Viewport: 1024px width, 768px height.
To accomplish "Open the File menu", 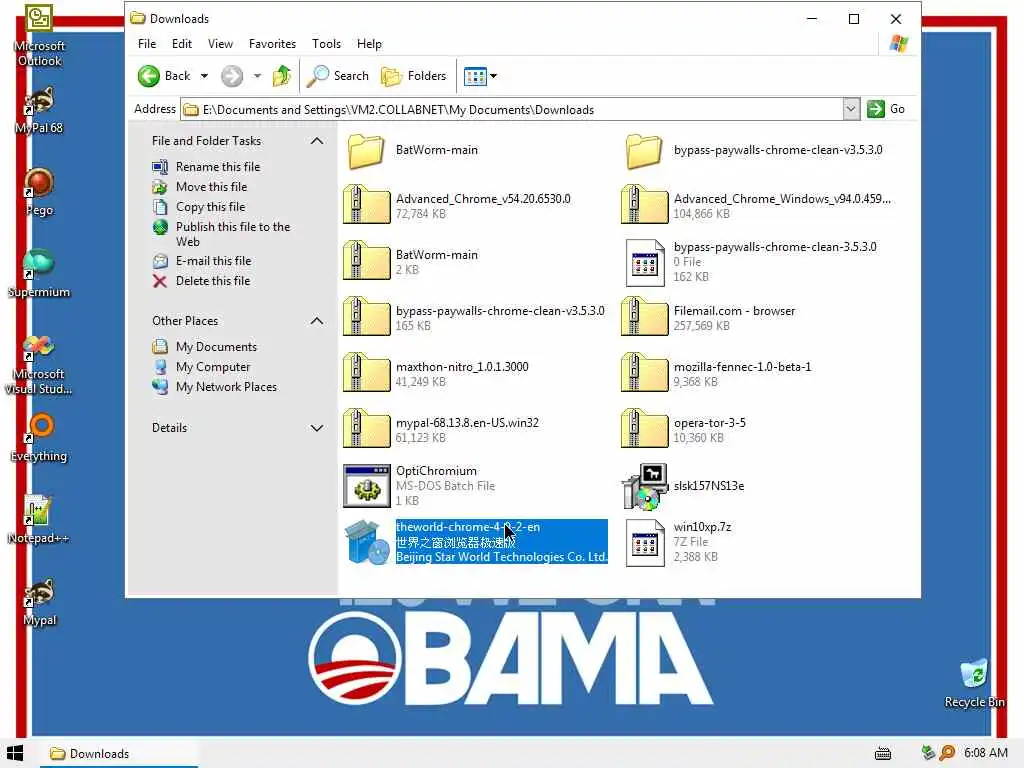I will (x=147, y=44).
